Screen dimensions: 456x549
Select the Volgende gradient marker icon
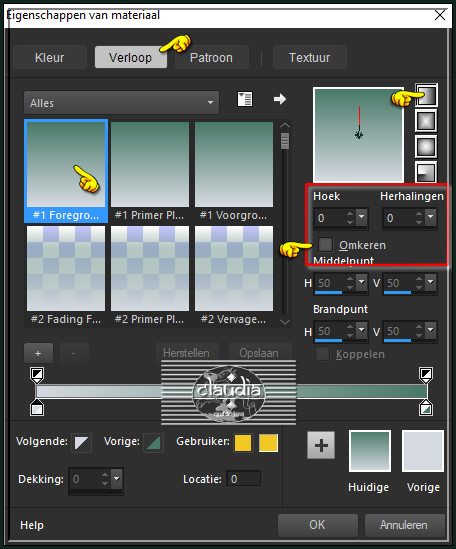[x=81, y=443]
